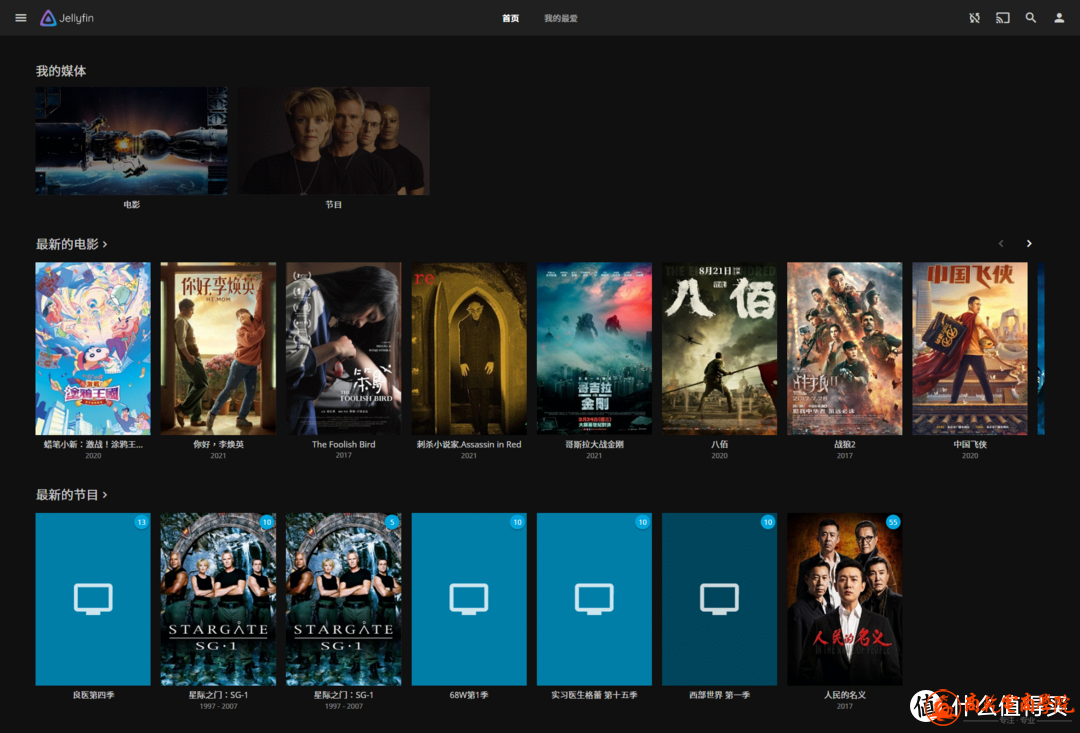Open the 中国飞侠 movie poster
This screenshot has width=1080, height=733.
(970, 348)
